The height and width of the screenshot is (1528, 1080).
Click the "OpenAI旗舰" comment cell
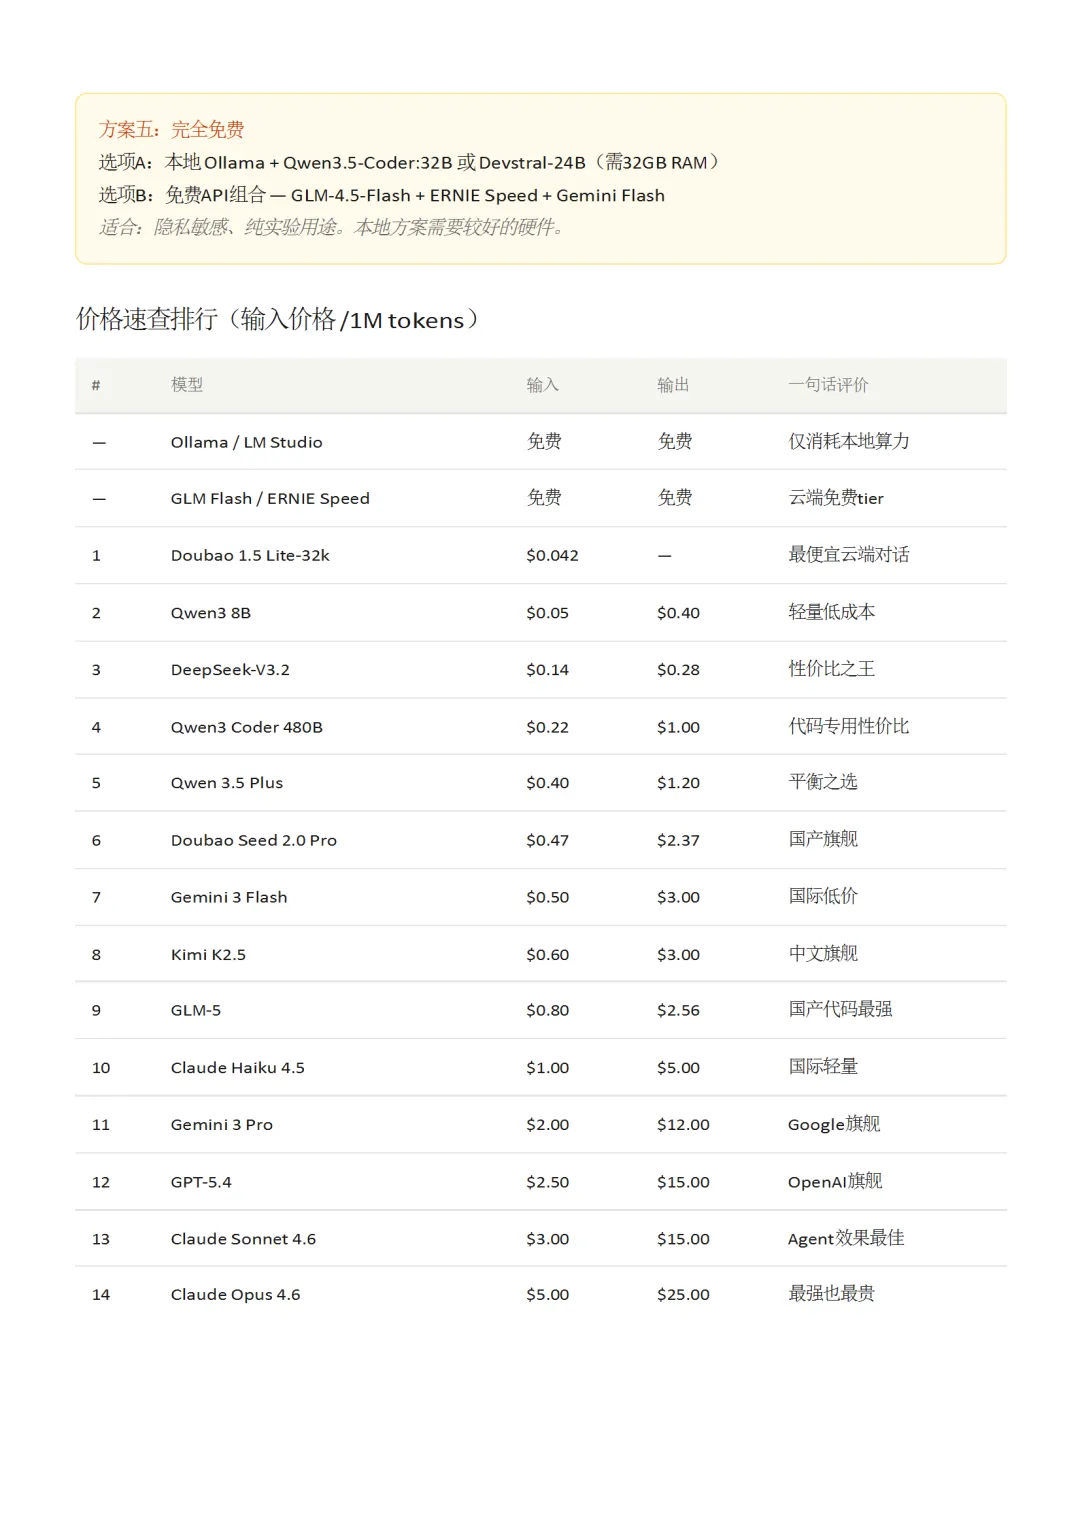[x=835, y=1181]
